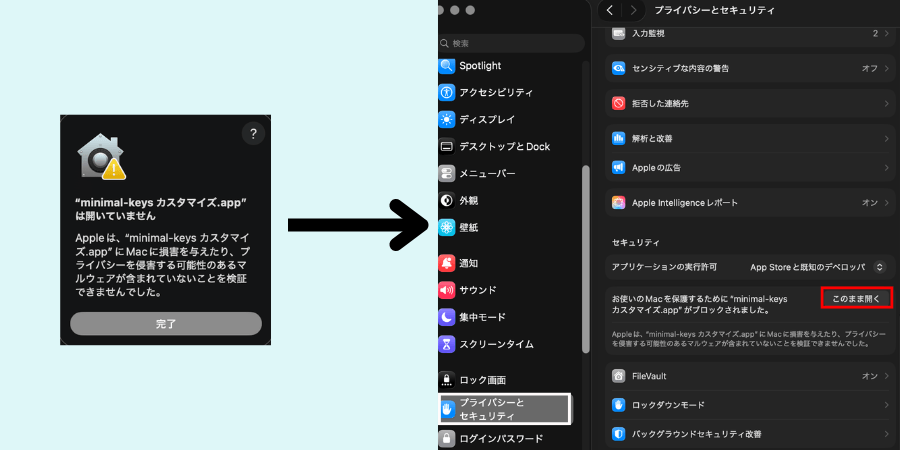The image size is (900, 450).
Task: Click the オン value in the FileVault row
Action: (870, 376)
